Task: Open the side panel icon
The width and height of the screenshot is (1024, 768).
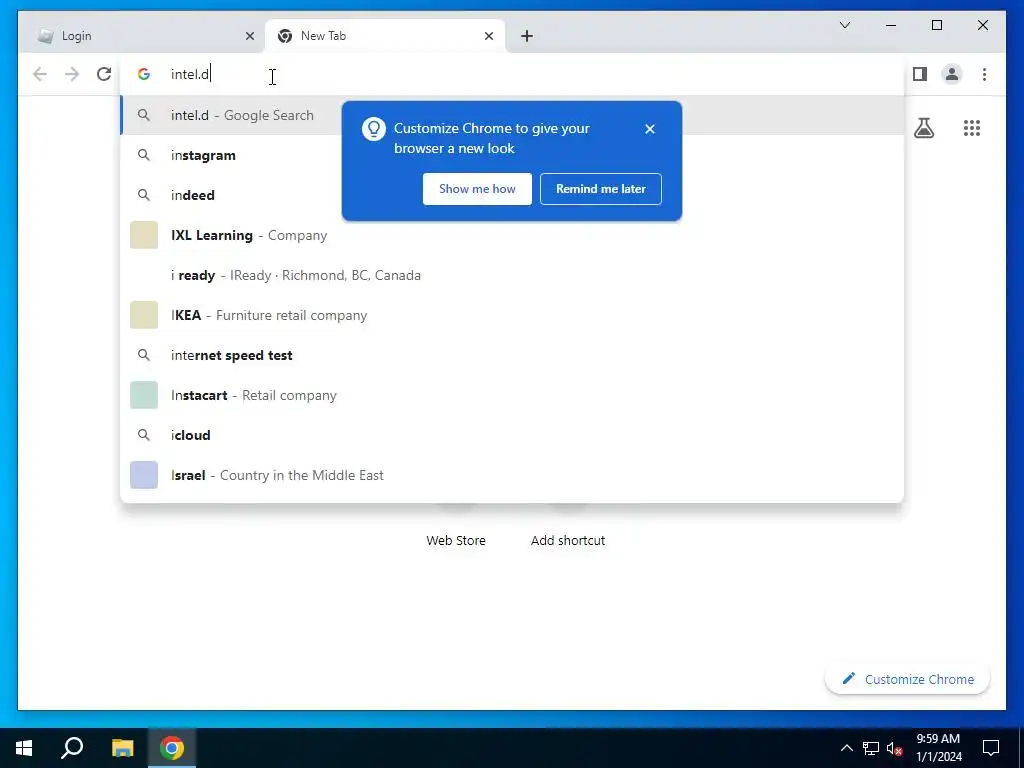Action: [920, 74]
